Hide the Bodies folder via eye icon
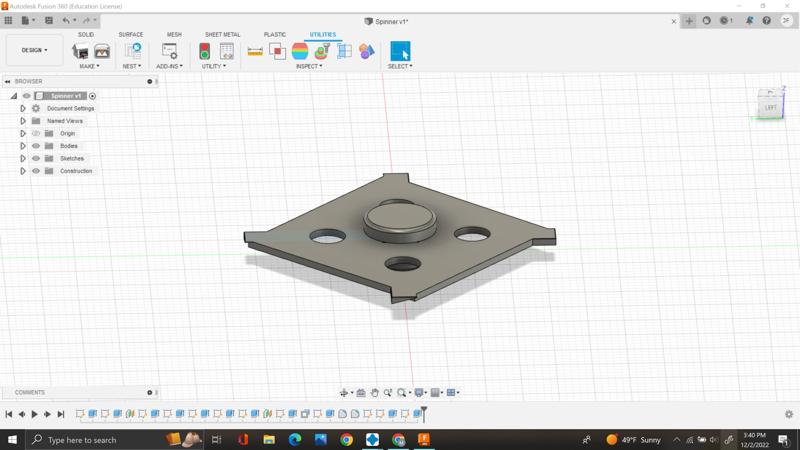This screenshot has height=450, width=800. (x=36, y=146)
